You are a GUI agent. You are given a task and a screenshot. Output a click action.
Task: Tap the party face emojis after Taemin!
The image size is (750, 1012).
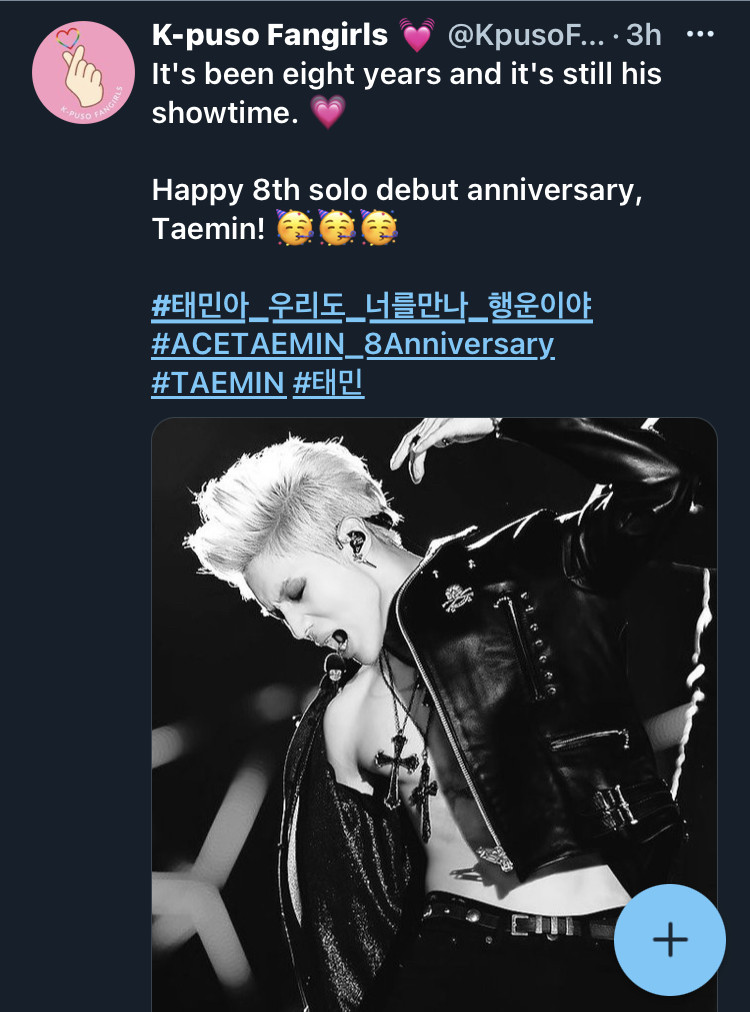point(336,227)
